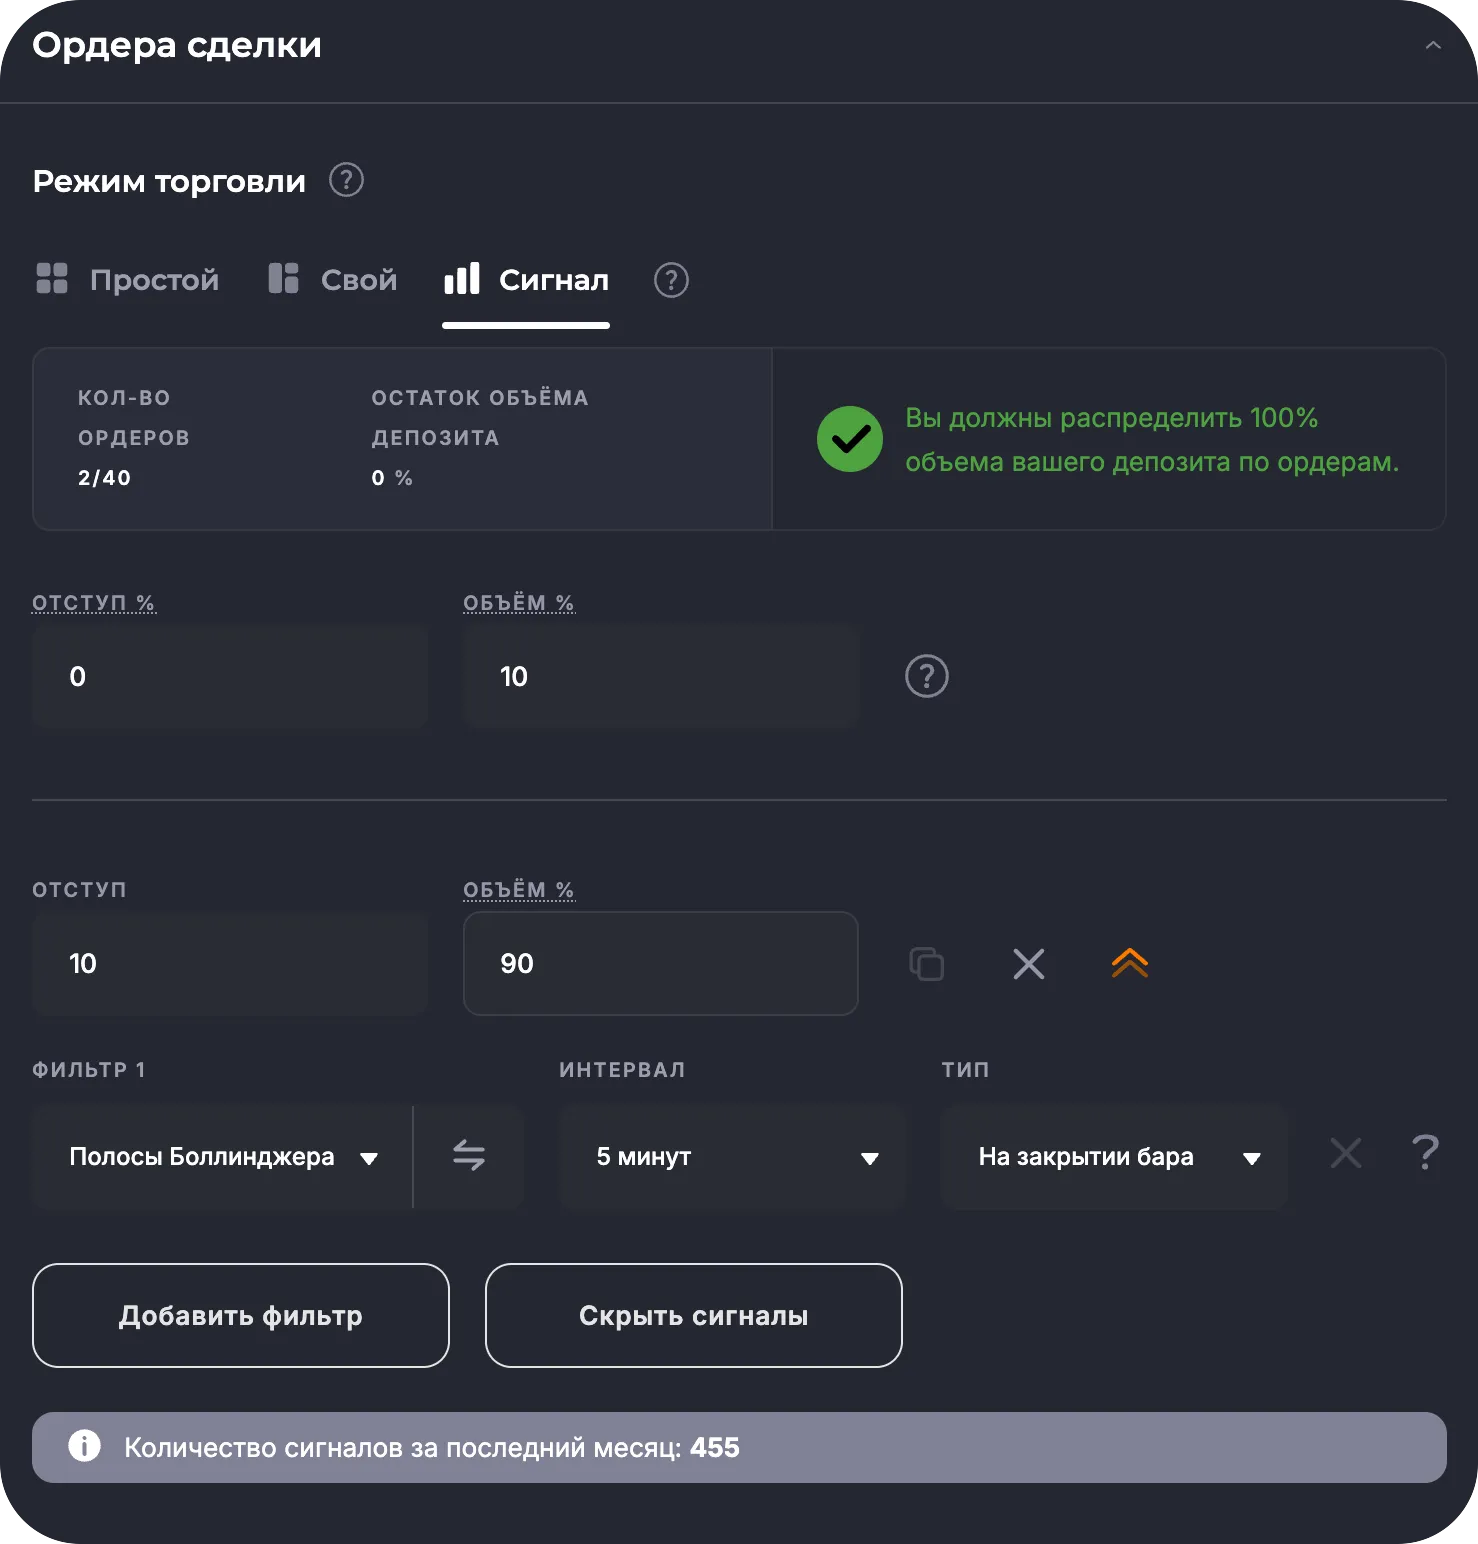1478x1544 pixels.
Task: Duplicate the second order with copy icon
Action: point(926,964)
